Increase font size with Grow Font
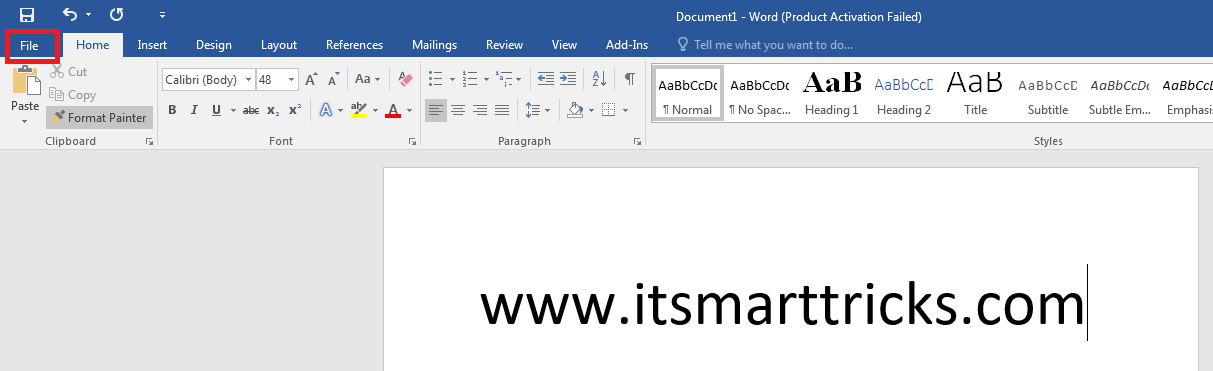The height and width of the screenshot is (371, 1213). tap(311, 79)
